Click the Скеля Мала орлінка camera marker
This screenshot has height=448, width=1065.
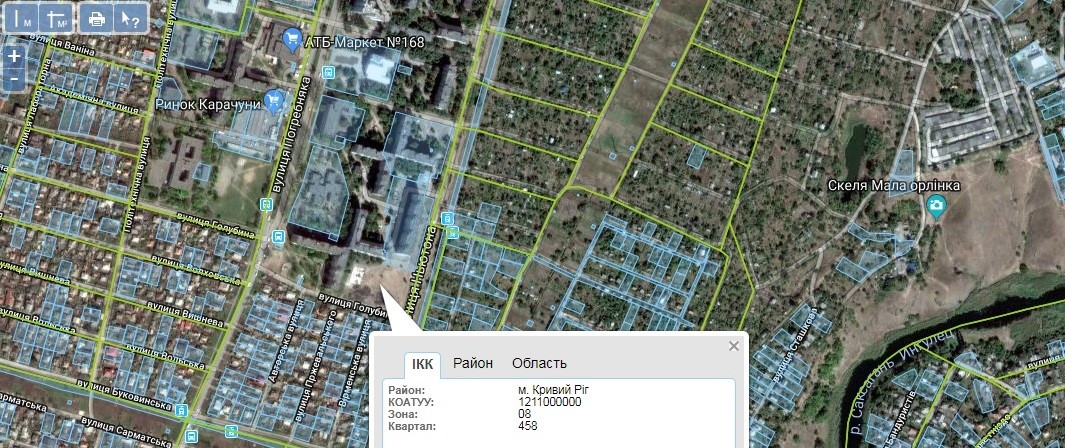(936, 206)
